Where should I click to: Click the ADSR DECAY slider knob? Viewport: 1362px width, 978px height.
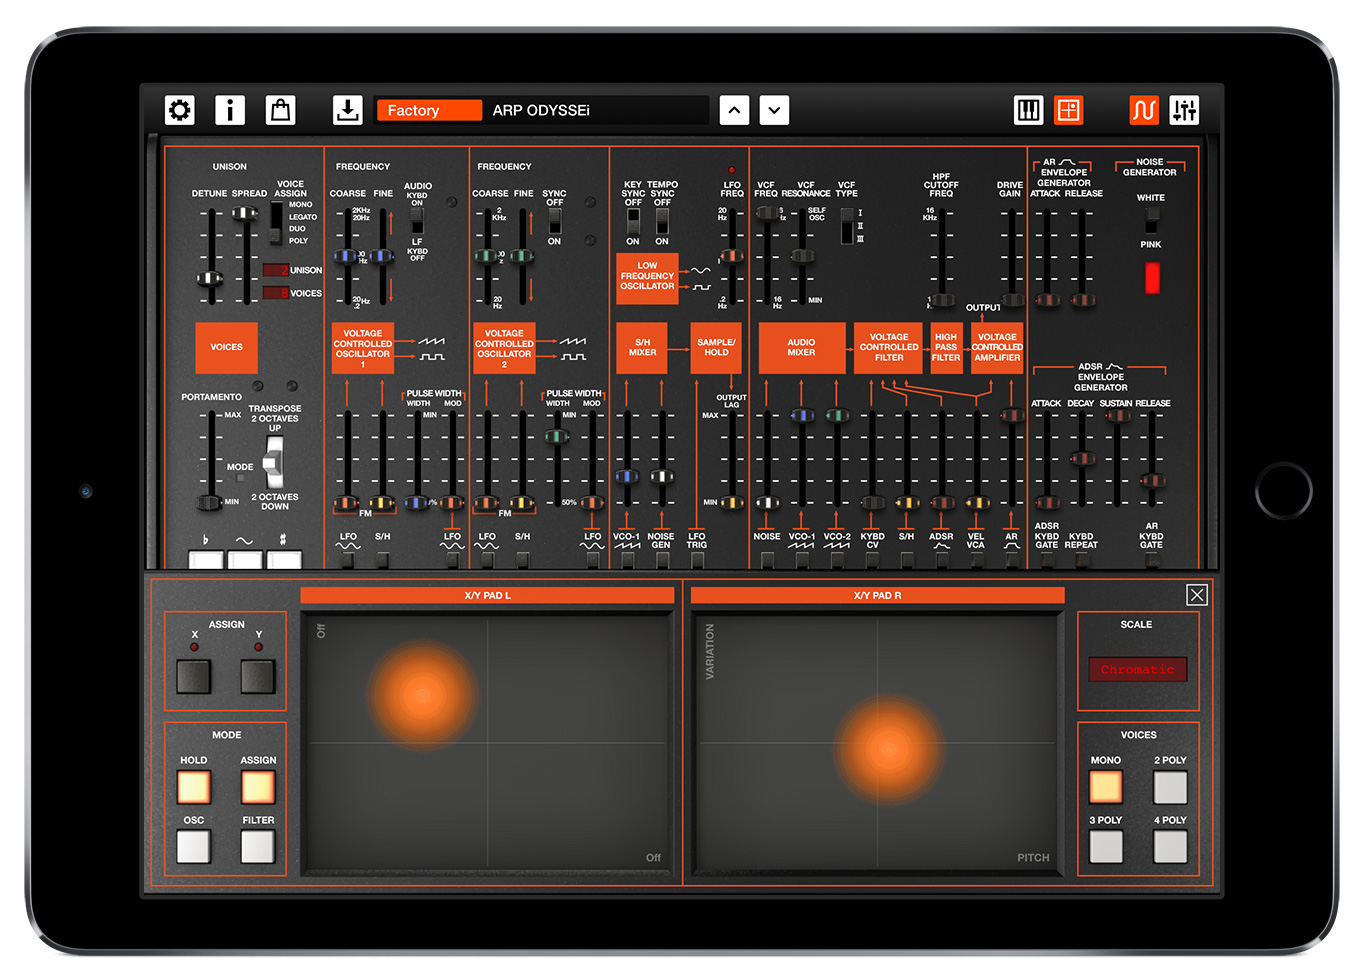pyautogui.click(x=1082, y=459)
